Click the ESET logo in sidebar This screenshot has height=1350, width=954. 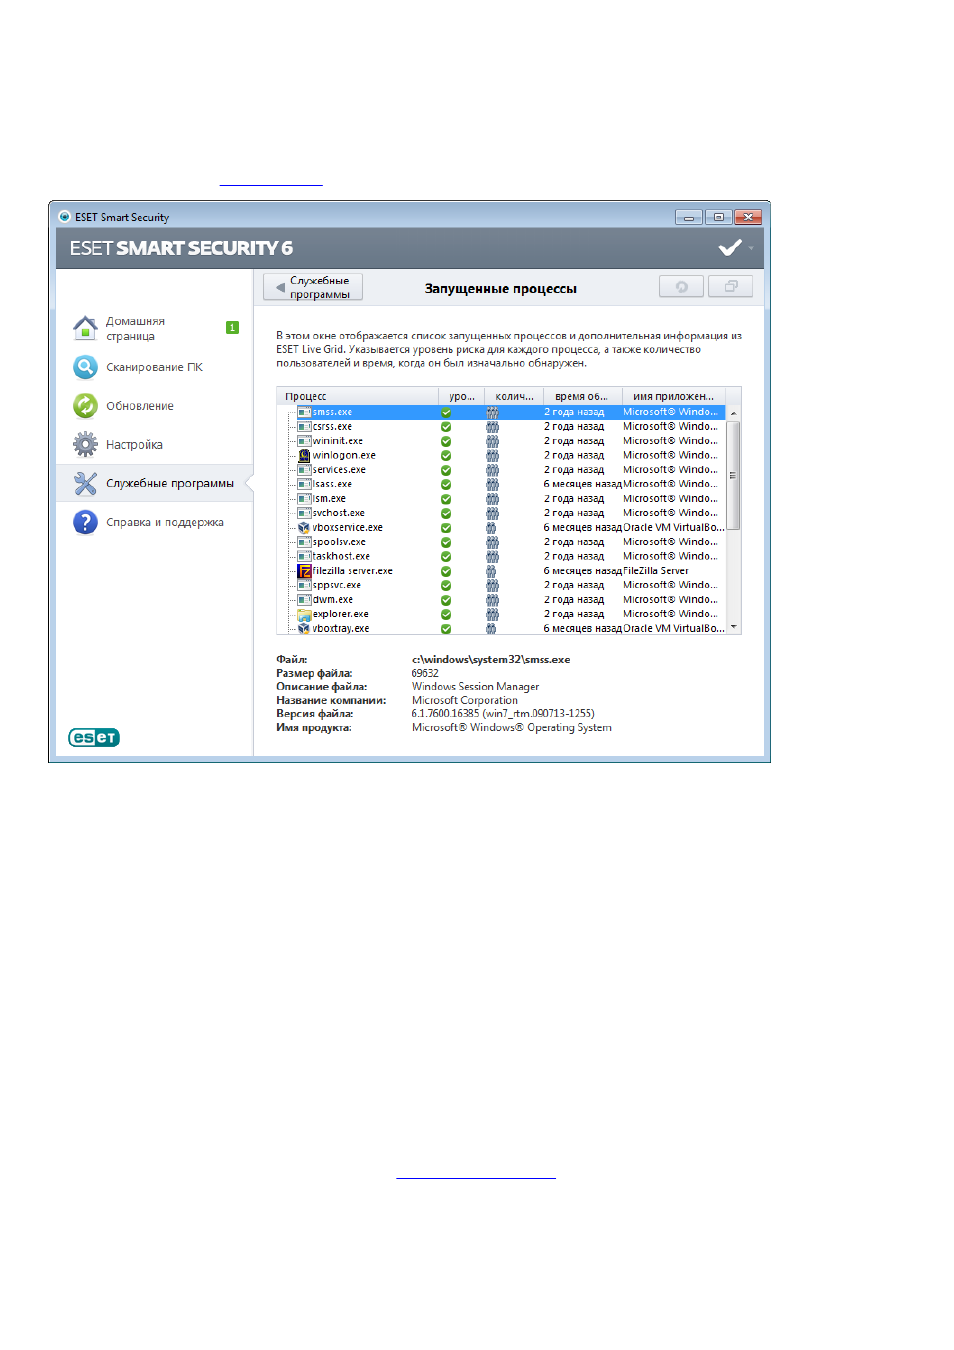pyautogui.click(x=94, y=738)
